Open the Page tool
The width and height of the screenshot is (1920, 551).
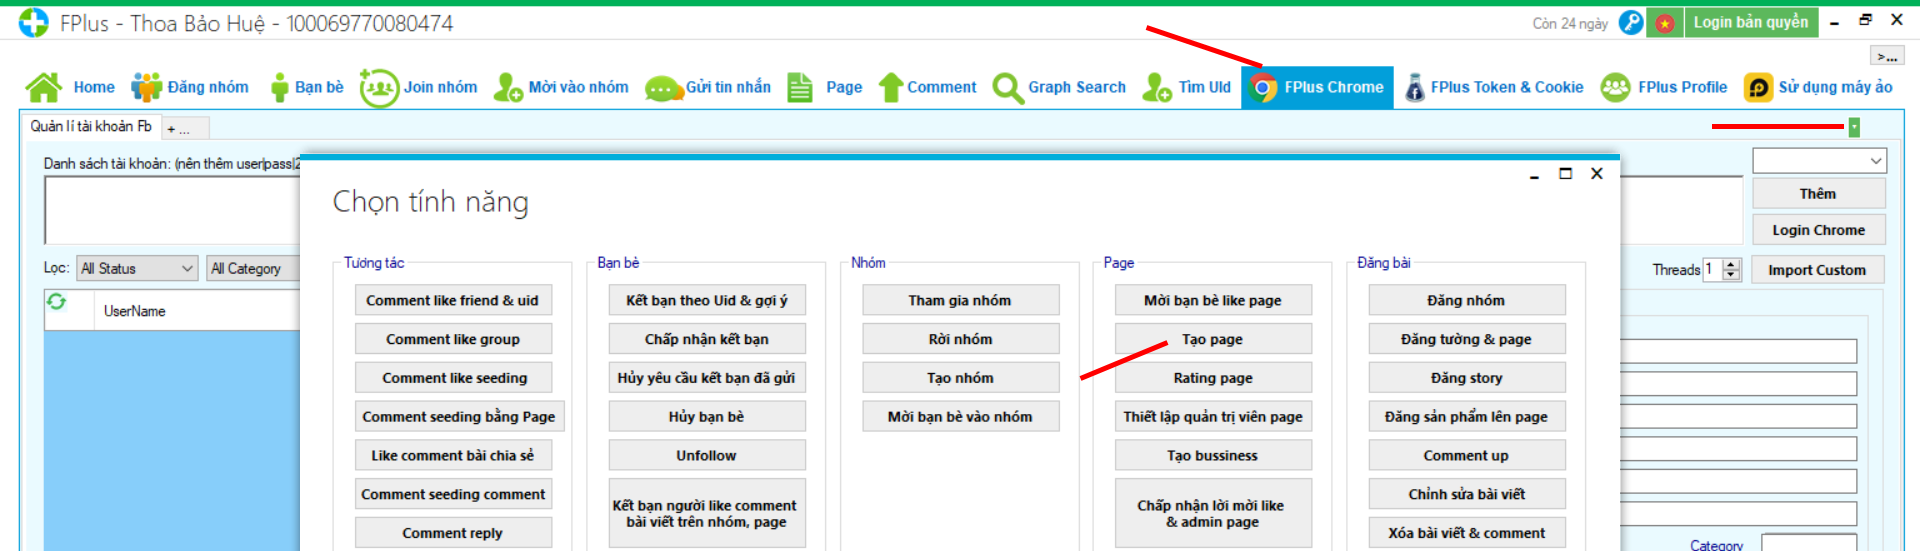(x=825, y=88)
